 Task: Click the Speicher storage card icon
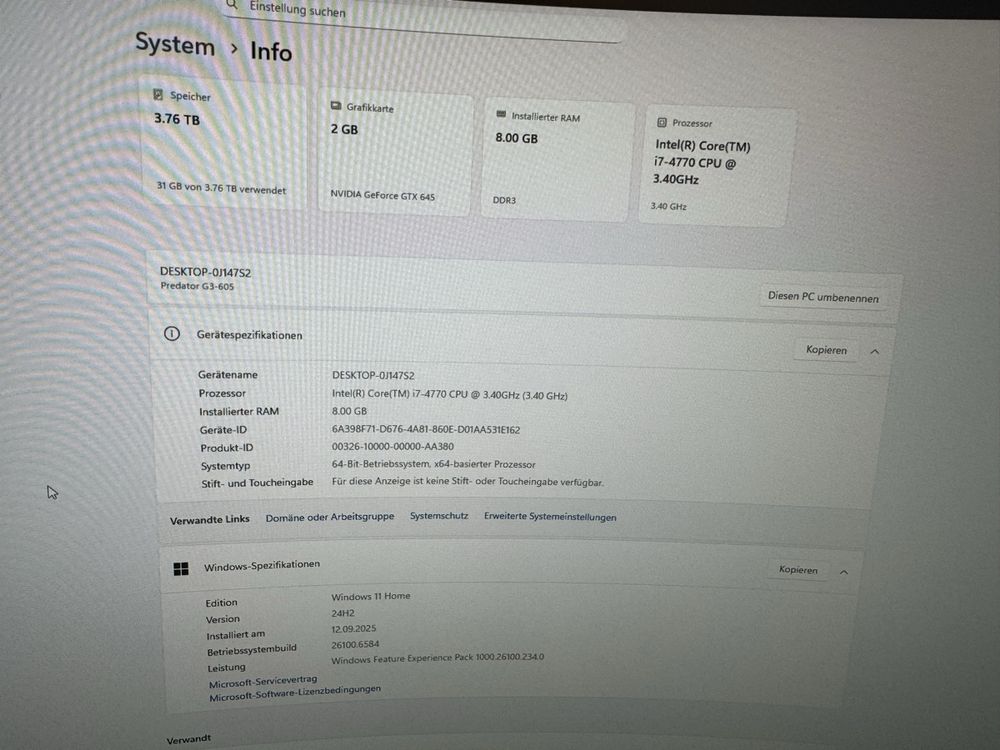click(x=157, y=95)
